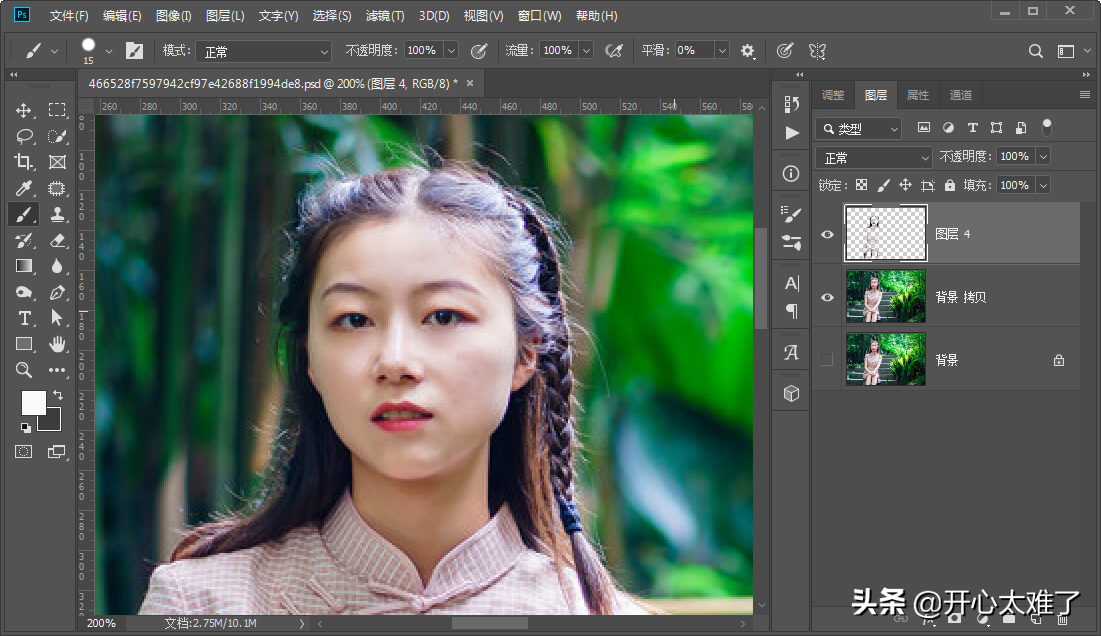Switch to the 通道 tab

[x=961, y=95]
